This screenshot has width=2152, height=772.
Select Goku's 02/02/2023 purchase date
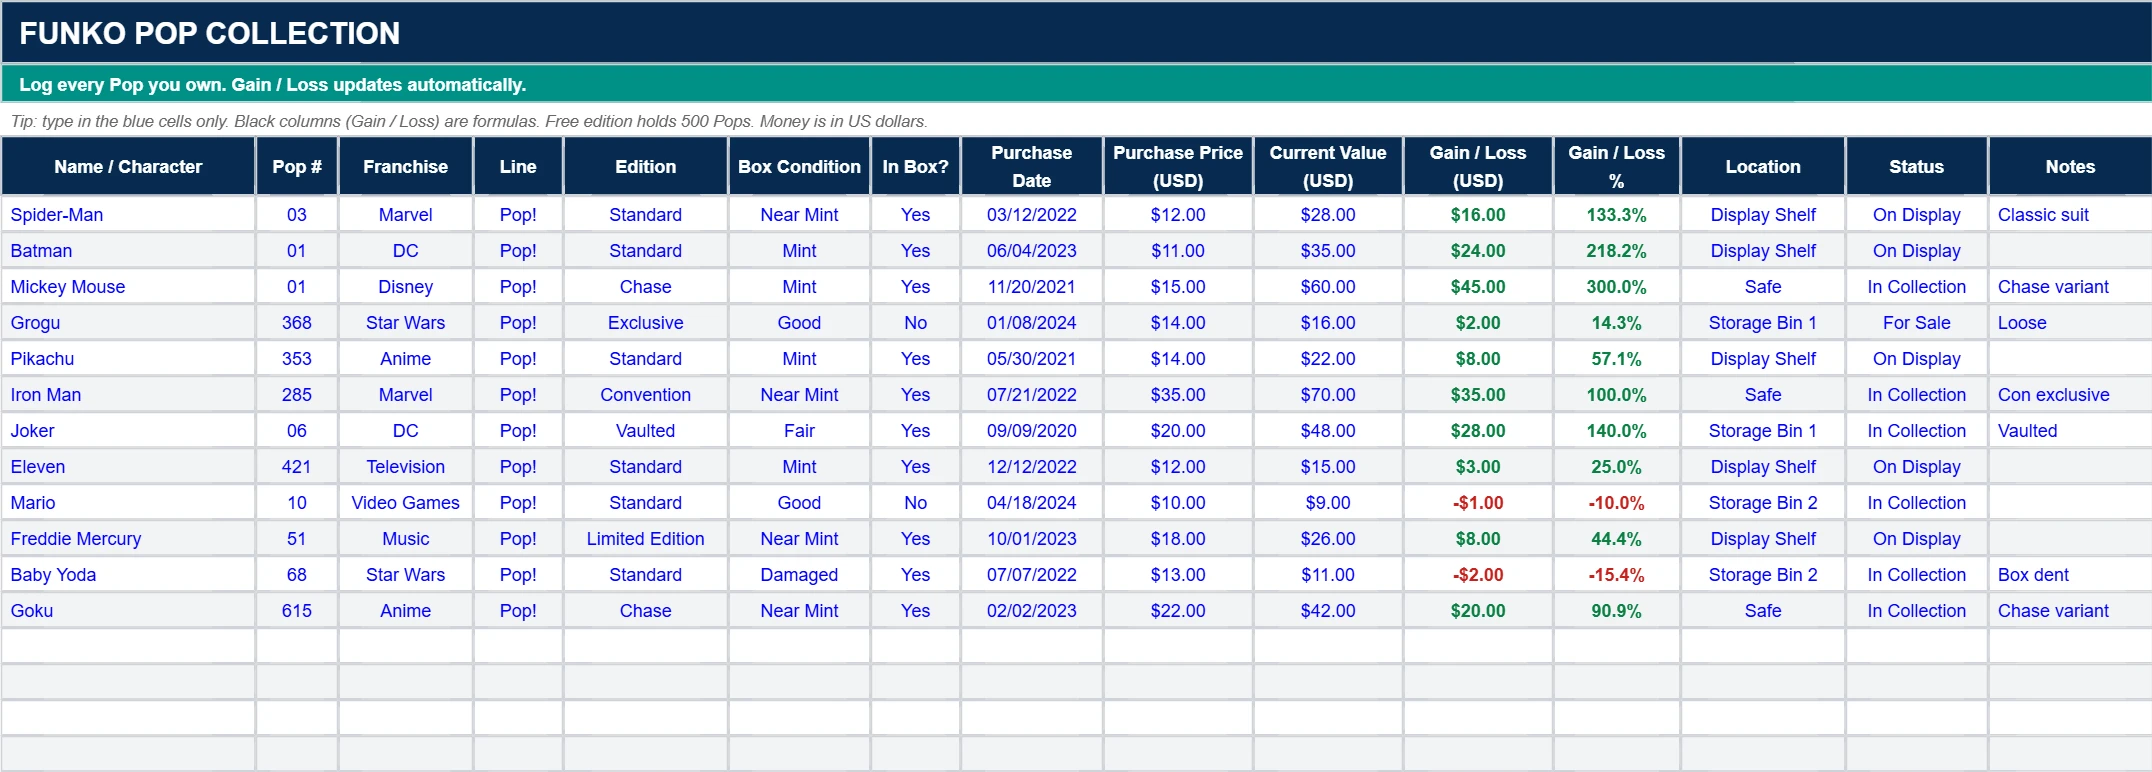1031,611
